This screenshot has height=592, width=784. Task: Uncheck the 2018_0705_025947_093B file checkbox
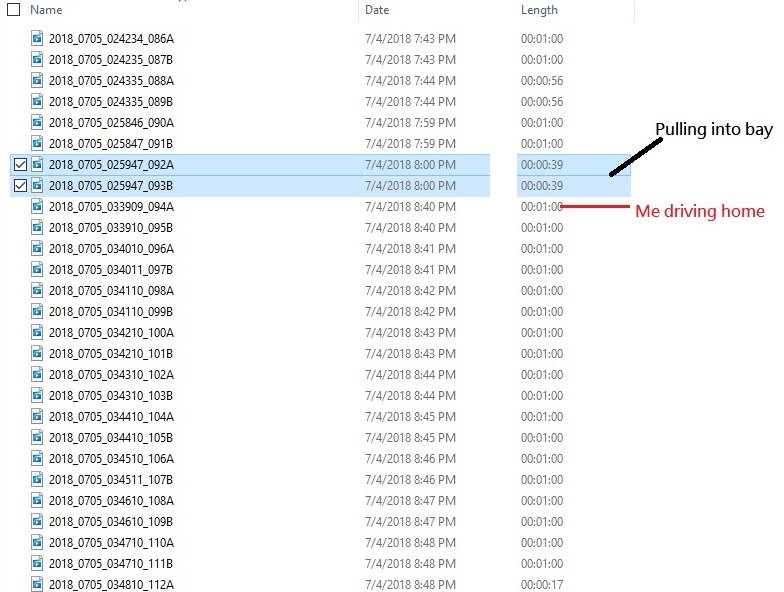tap(20, 186)
